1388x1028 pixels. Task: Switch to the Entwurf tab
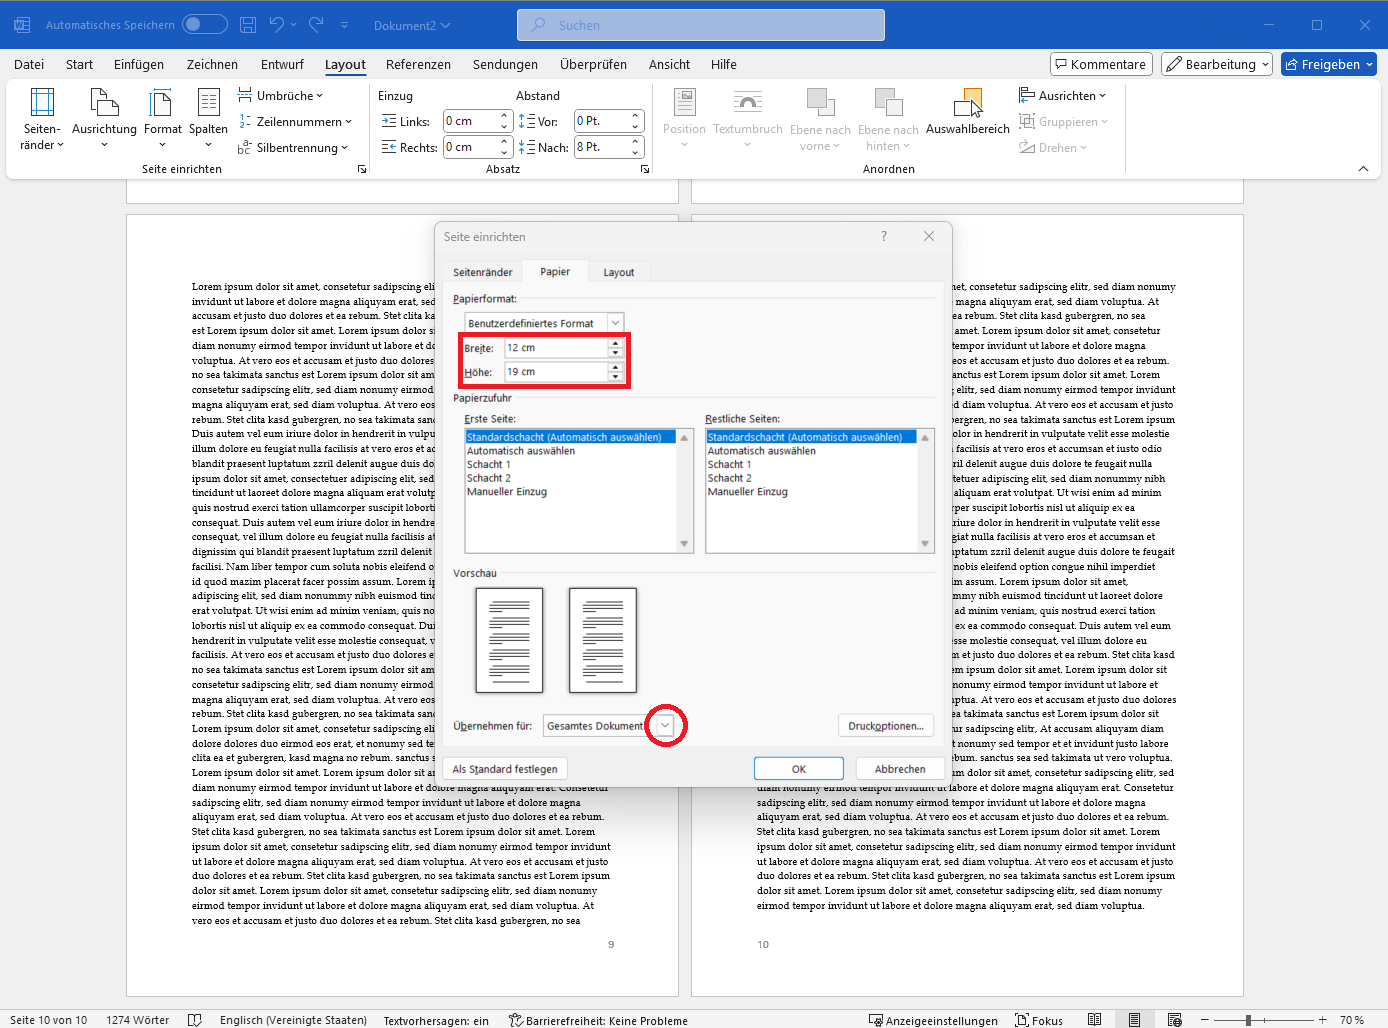tap(282, 64)
